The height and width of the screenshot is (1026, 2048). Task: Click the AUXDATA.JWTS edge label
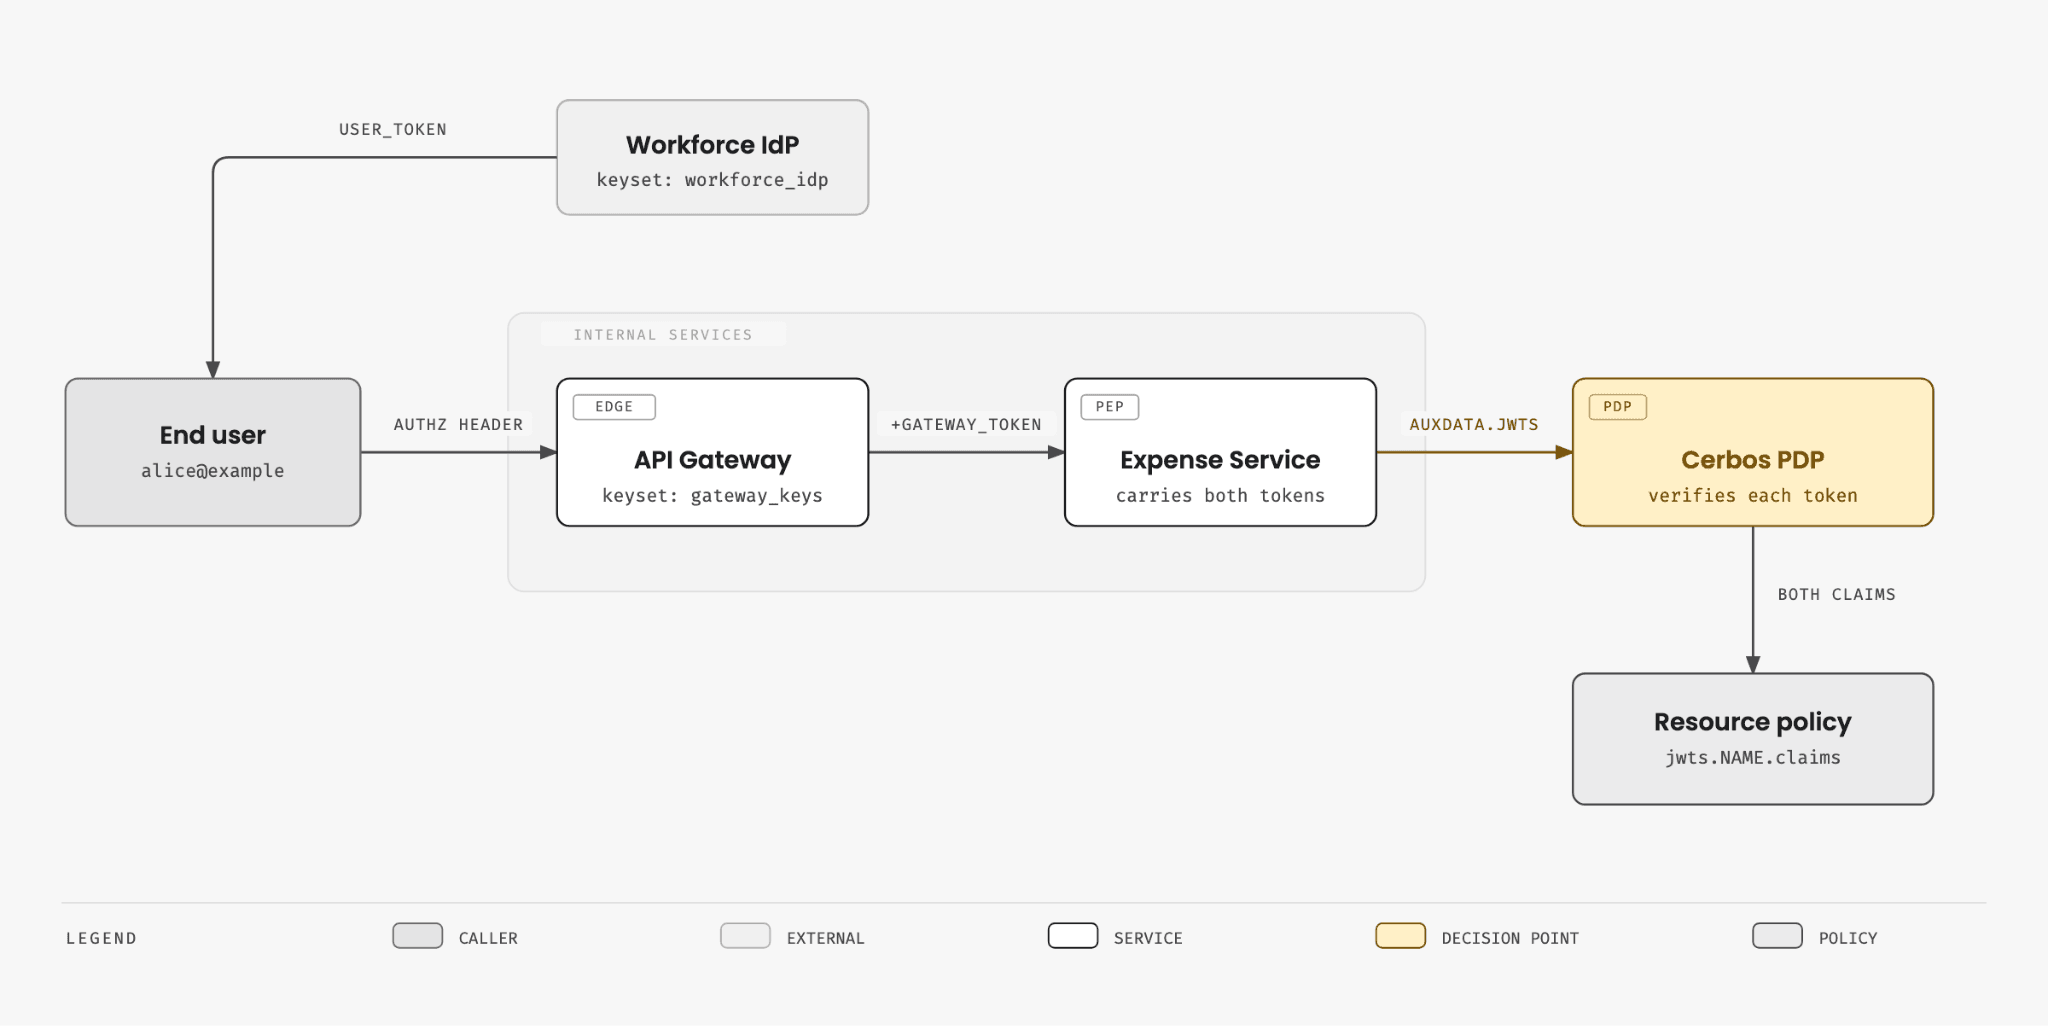[x=1474, y=425]
